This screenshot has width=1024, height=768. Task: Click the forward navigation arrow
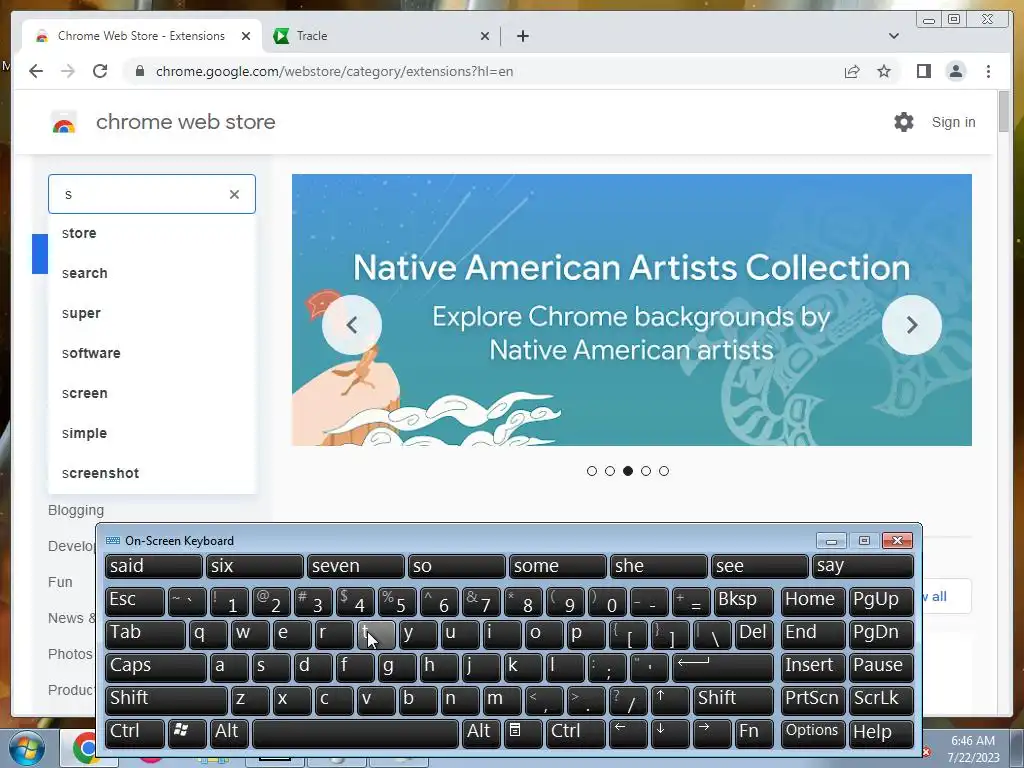pos(68,71)
